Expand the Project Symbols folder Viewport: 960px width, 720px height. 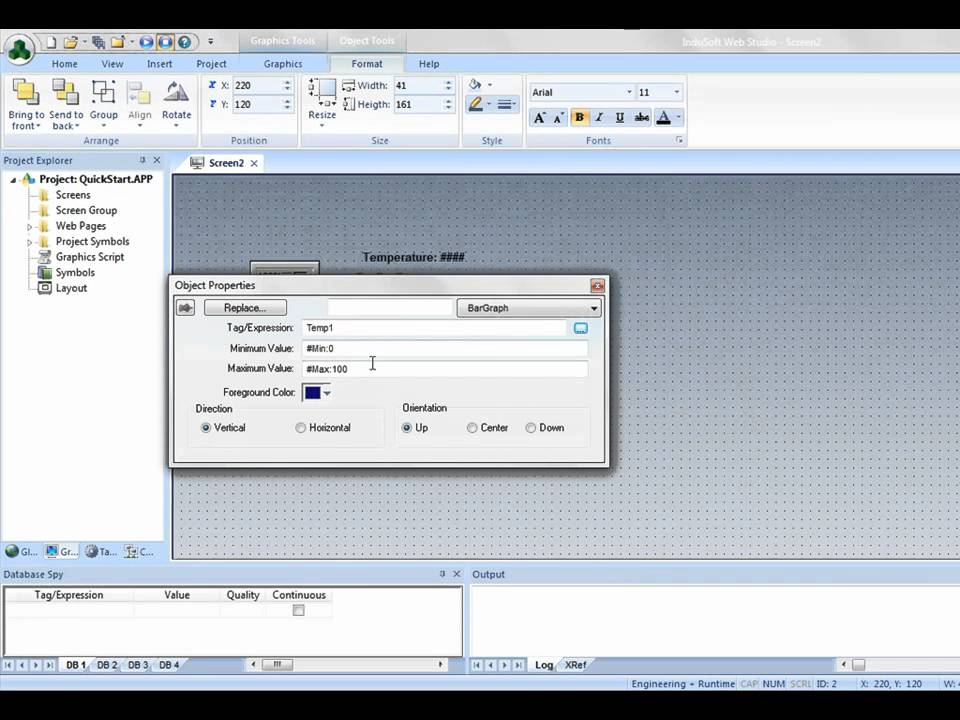click(x=29, y=242)
